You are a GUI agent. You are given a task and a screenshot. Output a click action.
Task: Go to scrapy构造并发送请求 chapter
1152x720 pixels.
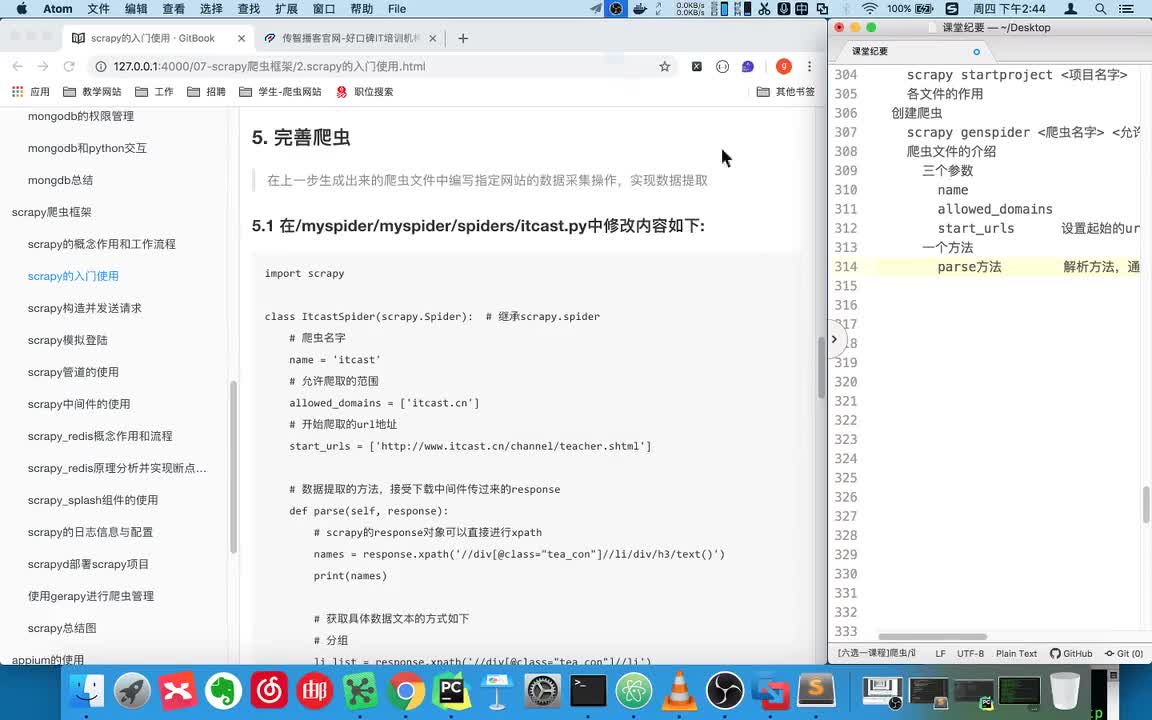[x=84, y=308]
